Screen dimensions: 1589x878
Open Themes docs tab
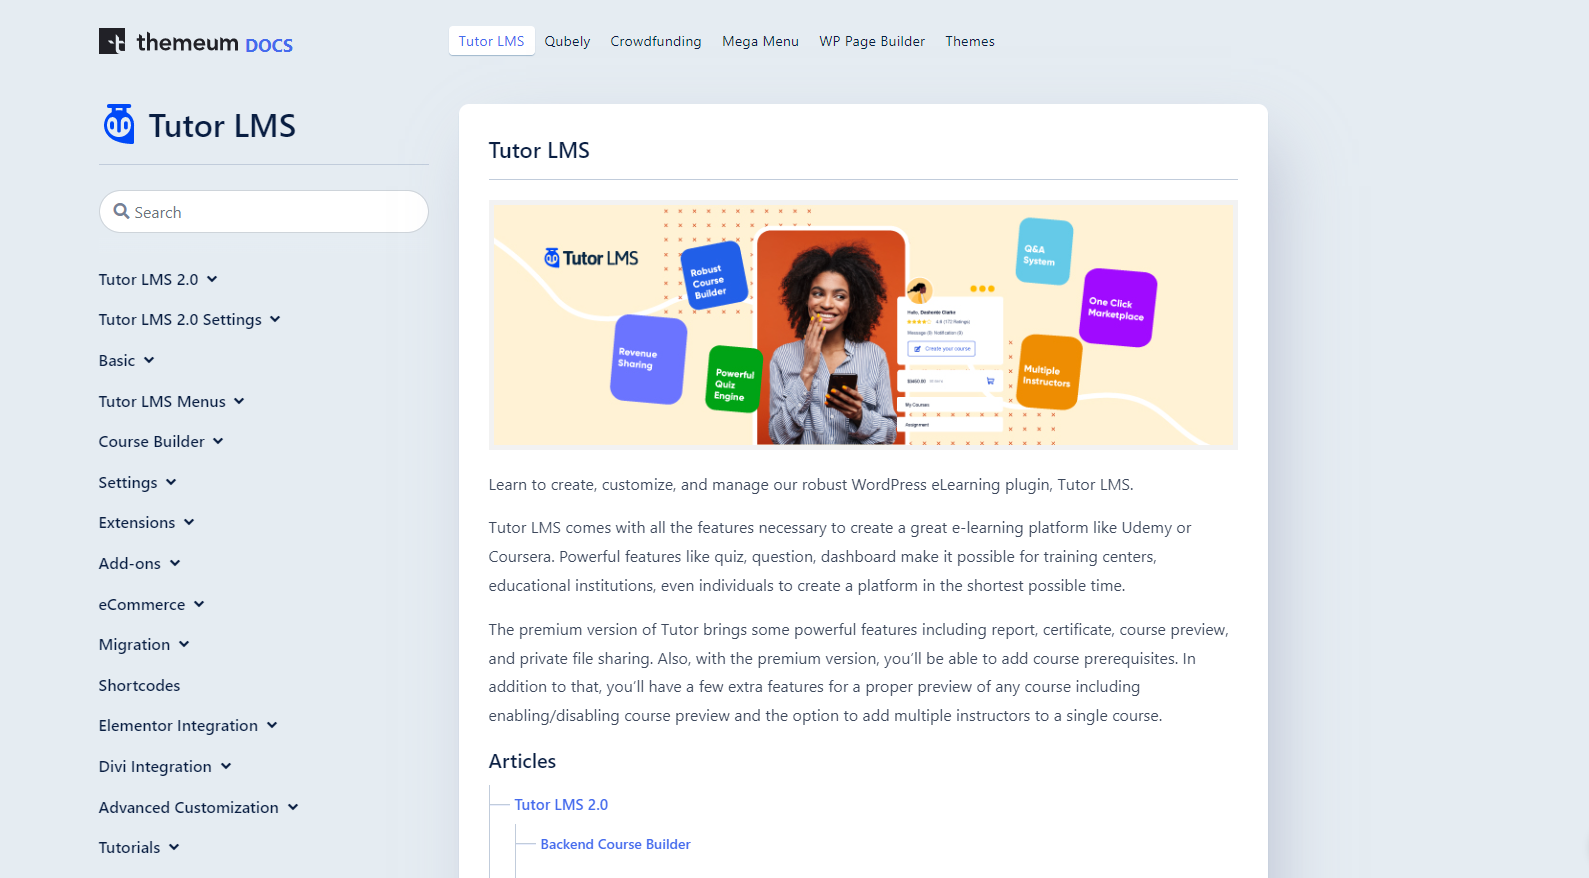tap(970, 41)
